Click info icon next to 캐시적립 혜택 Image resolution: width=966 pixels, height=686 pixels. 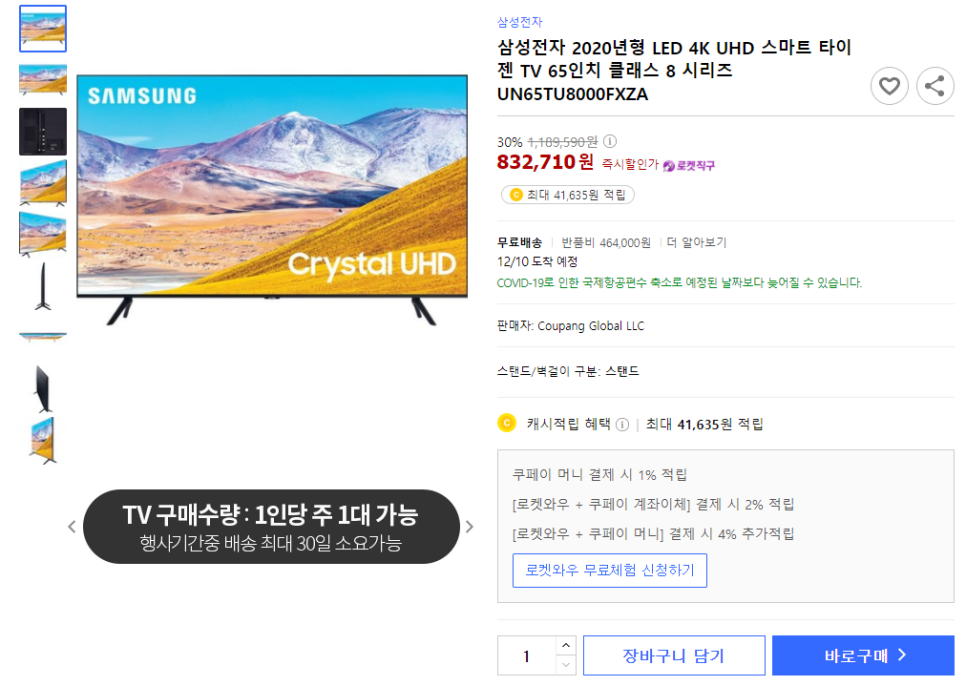(622, 424)
